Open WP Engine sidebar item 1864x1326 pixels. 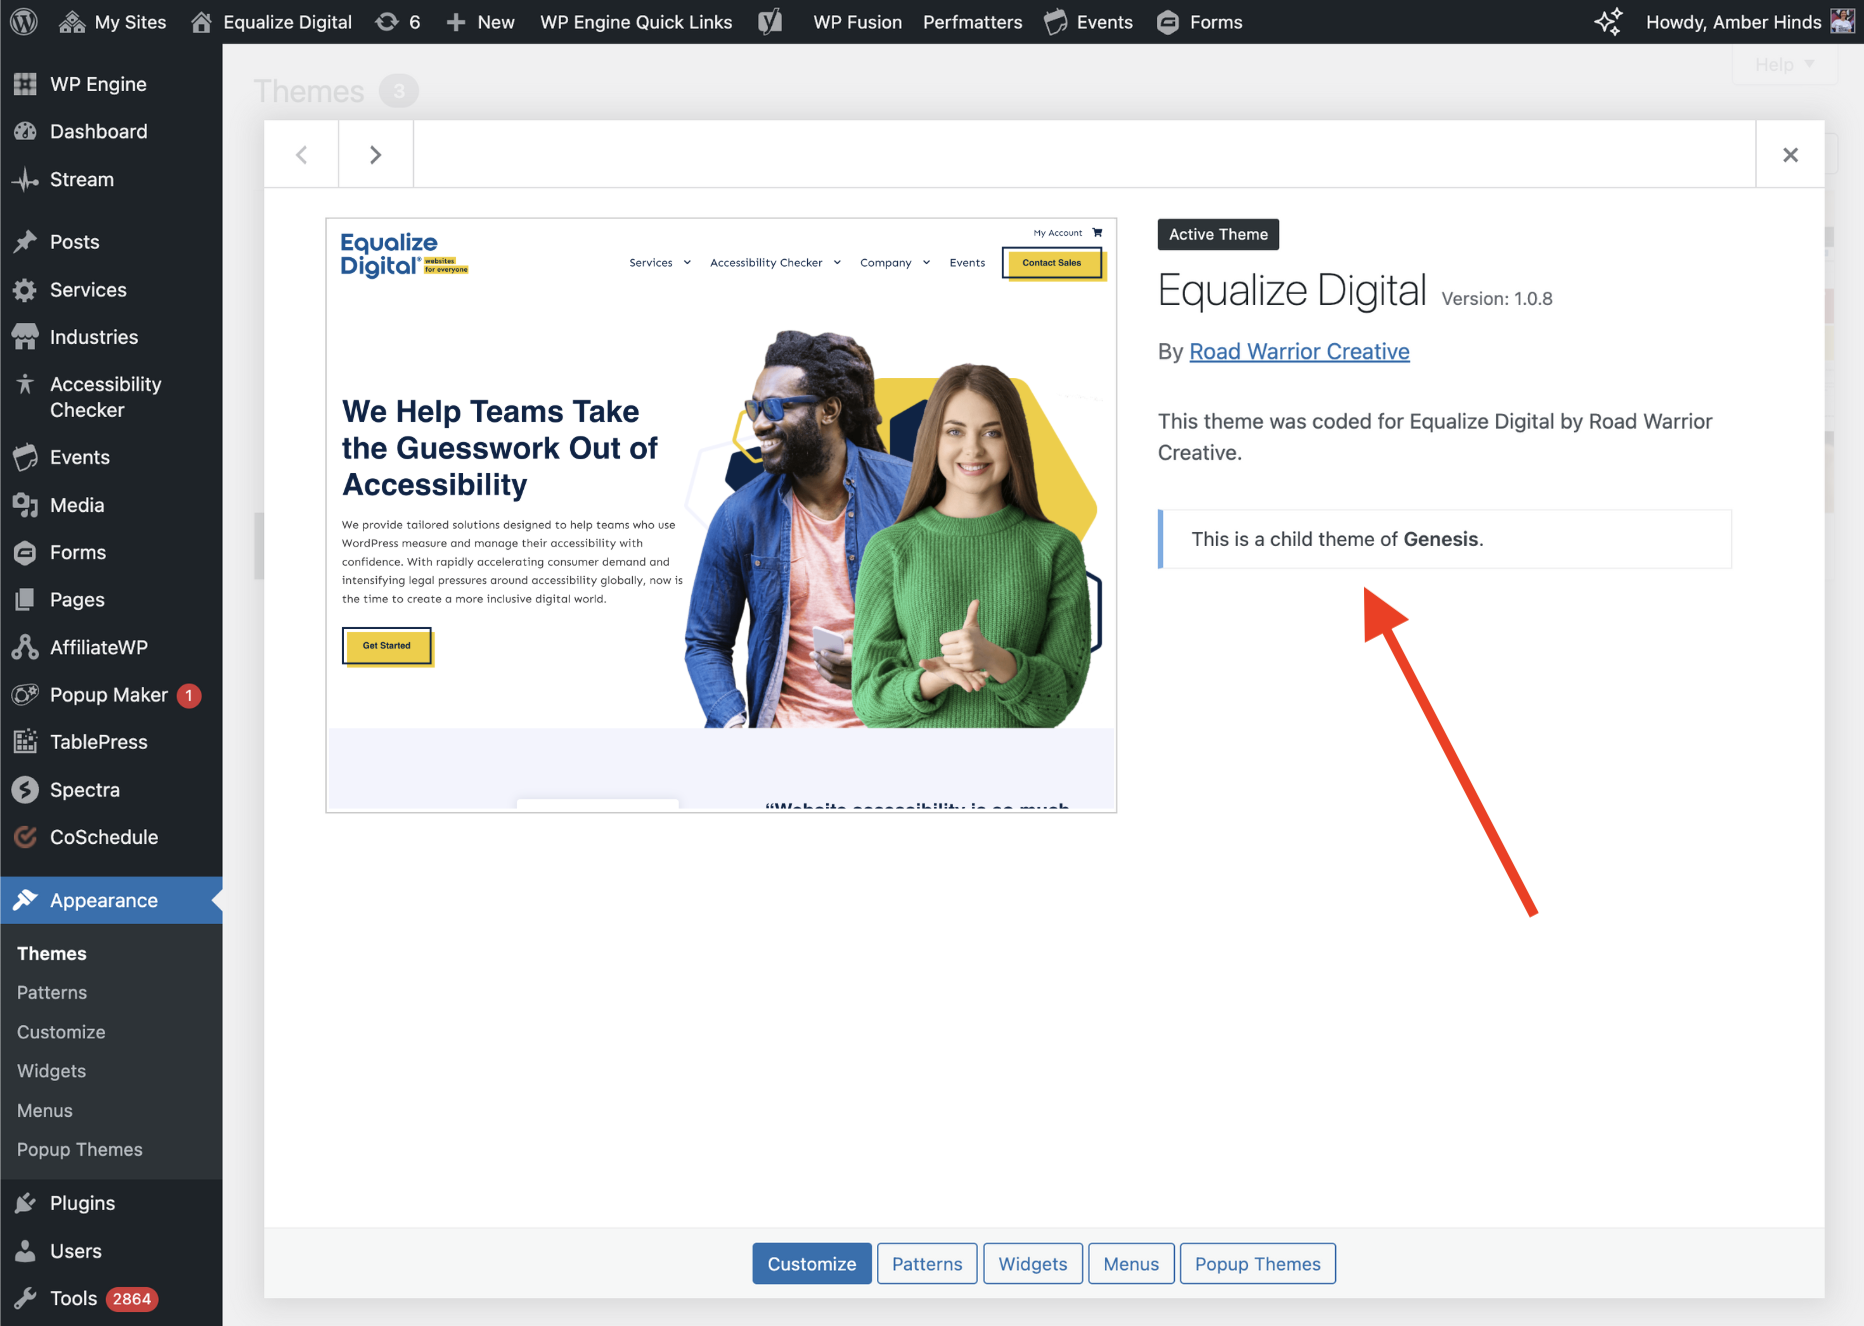(111, 84)
